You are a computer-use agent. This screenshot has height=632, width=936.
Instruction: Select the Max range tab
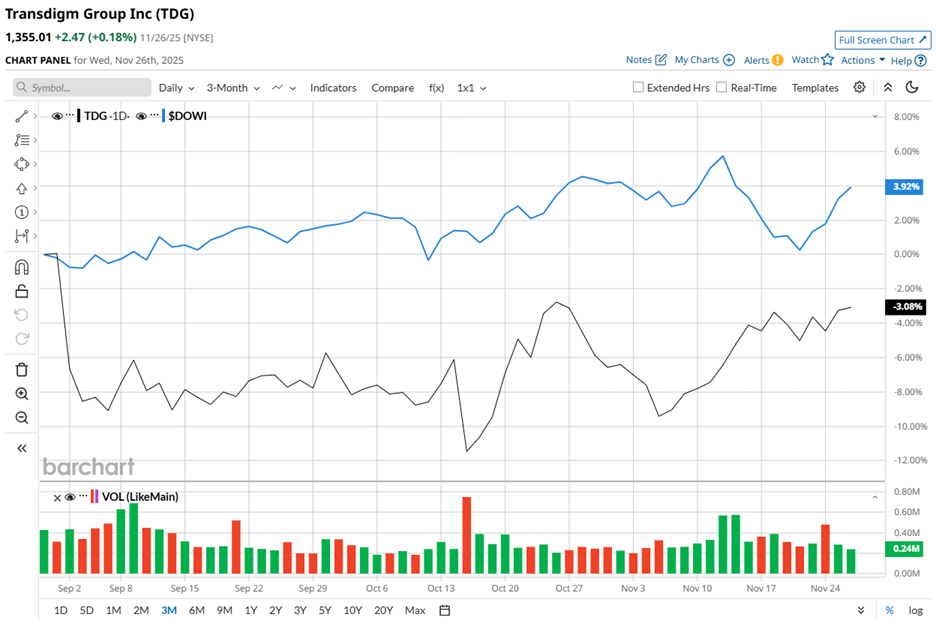pos(415,610)
